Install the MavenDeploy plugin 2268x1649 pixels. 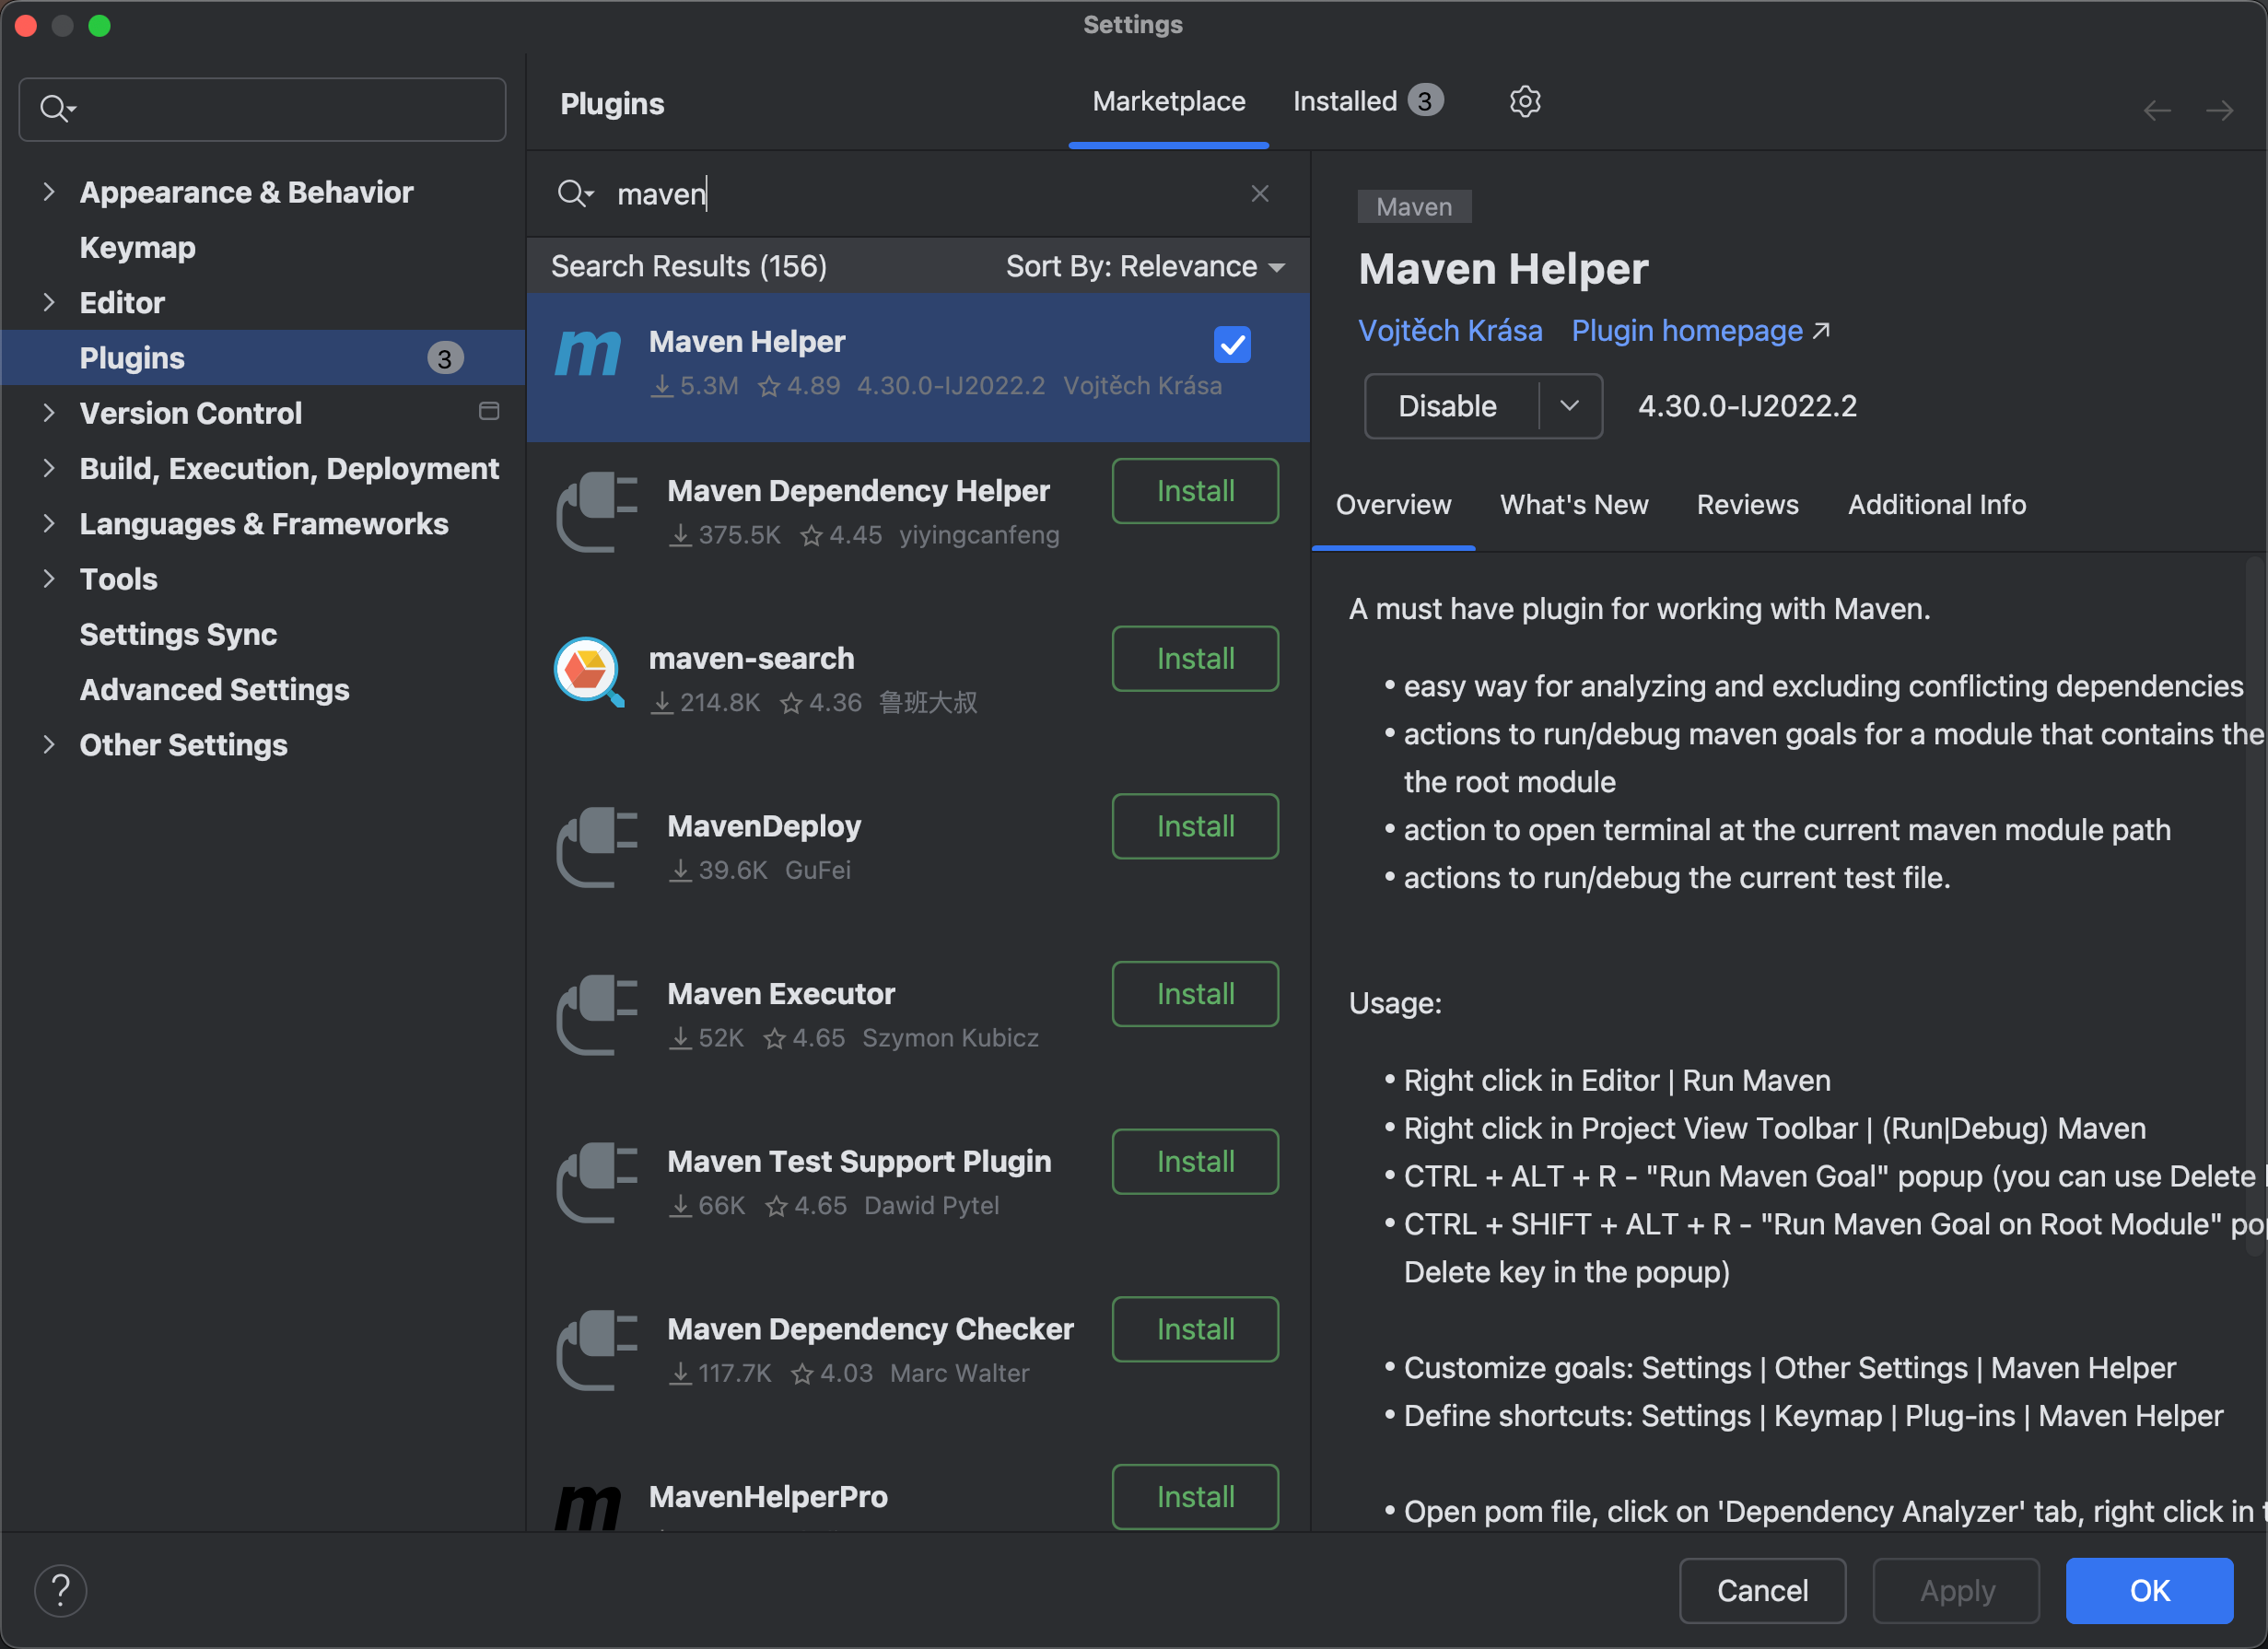(x=1195, y=827)
